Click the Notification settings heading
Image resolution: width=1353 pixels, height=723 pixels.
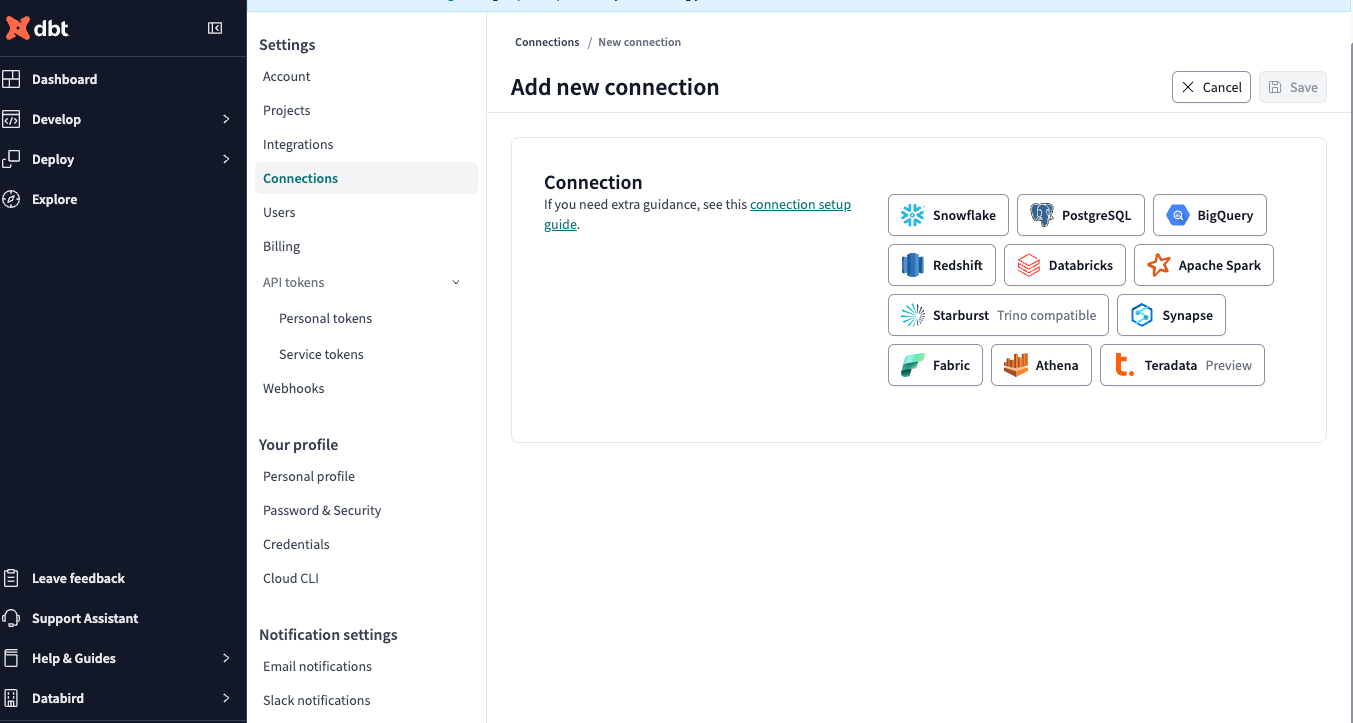[x=328, y=635]
